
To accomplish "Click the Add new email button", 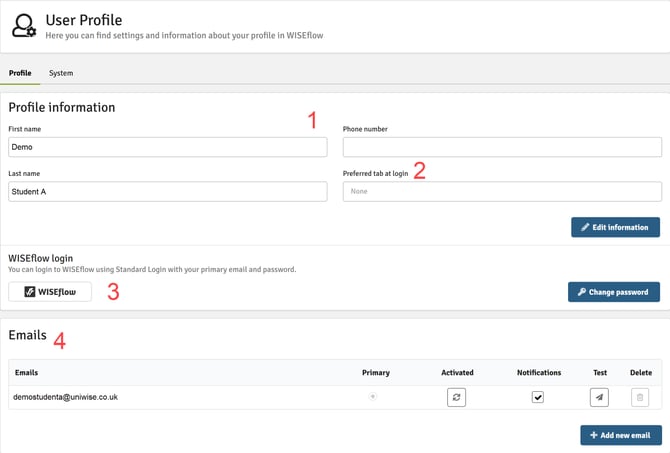I will (x=621, y=435).
